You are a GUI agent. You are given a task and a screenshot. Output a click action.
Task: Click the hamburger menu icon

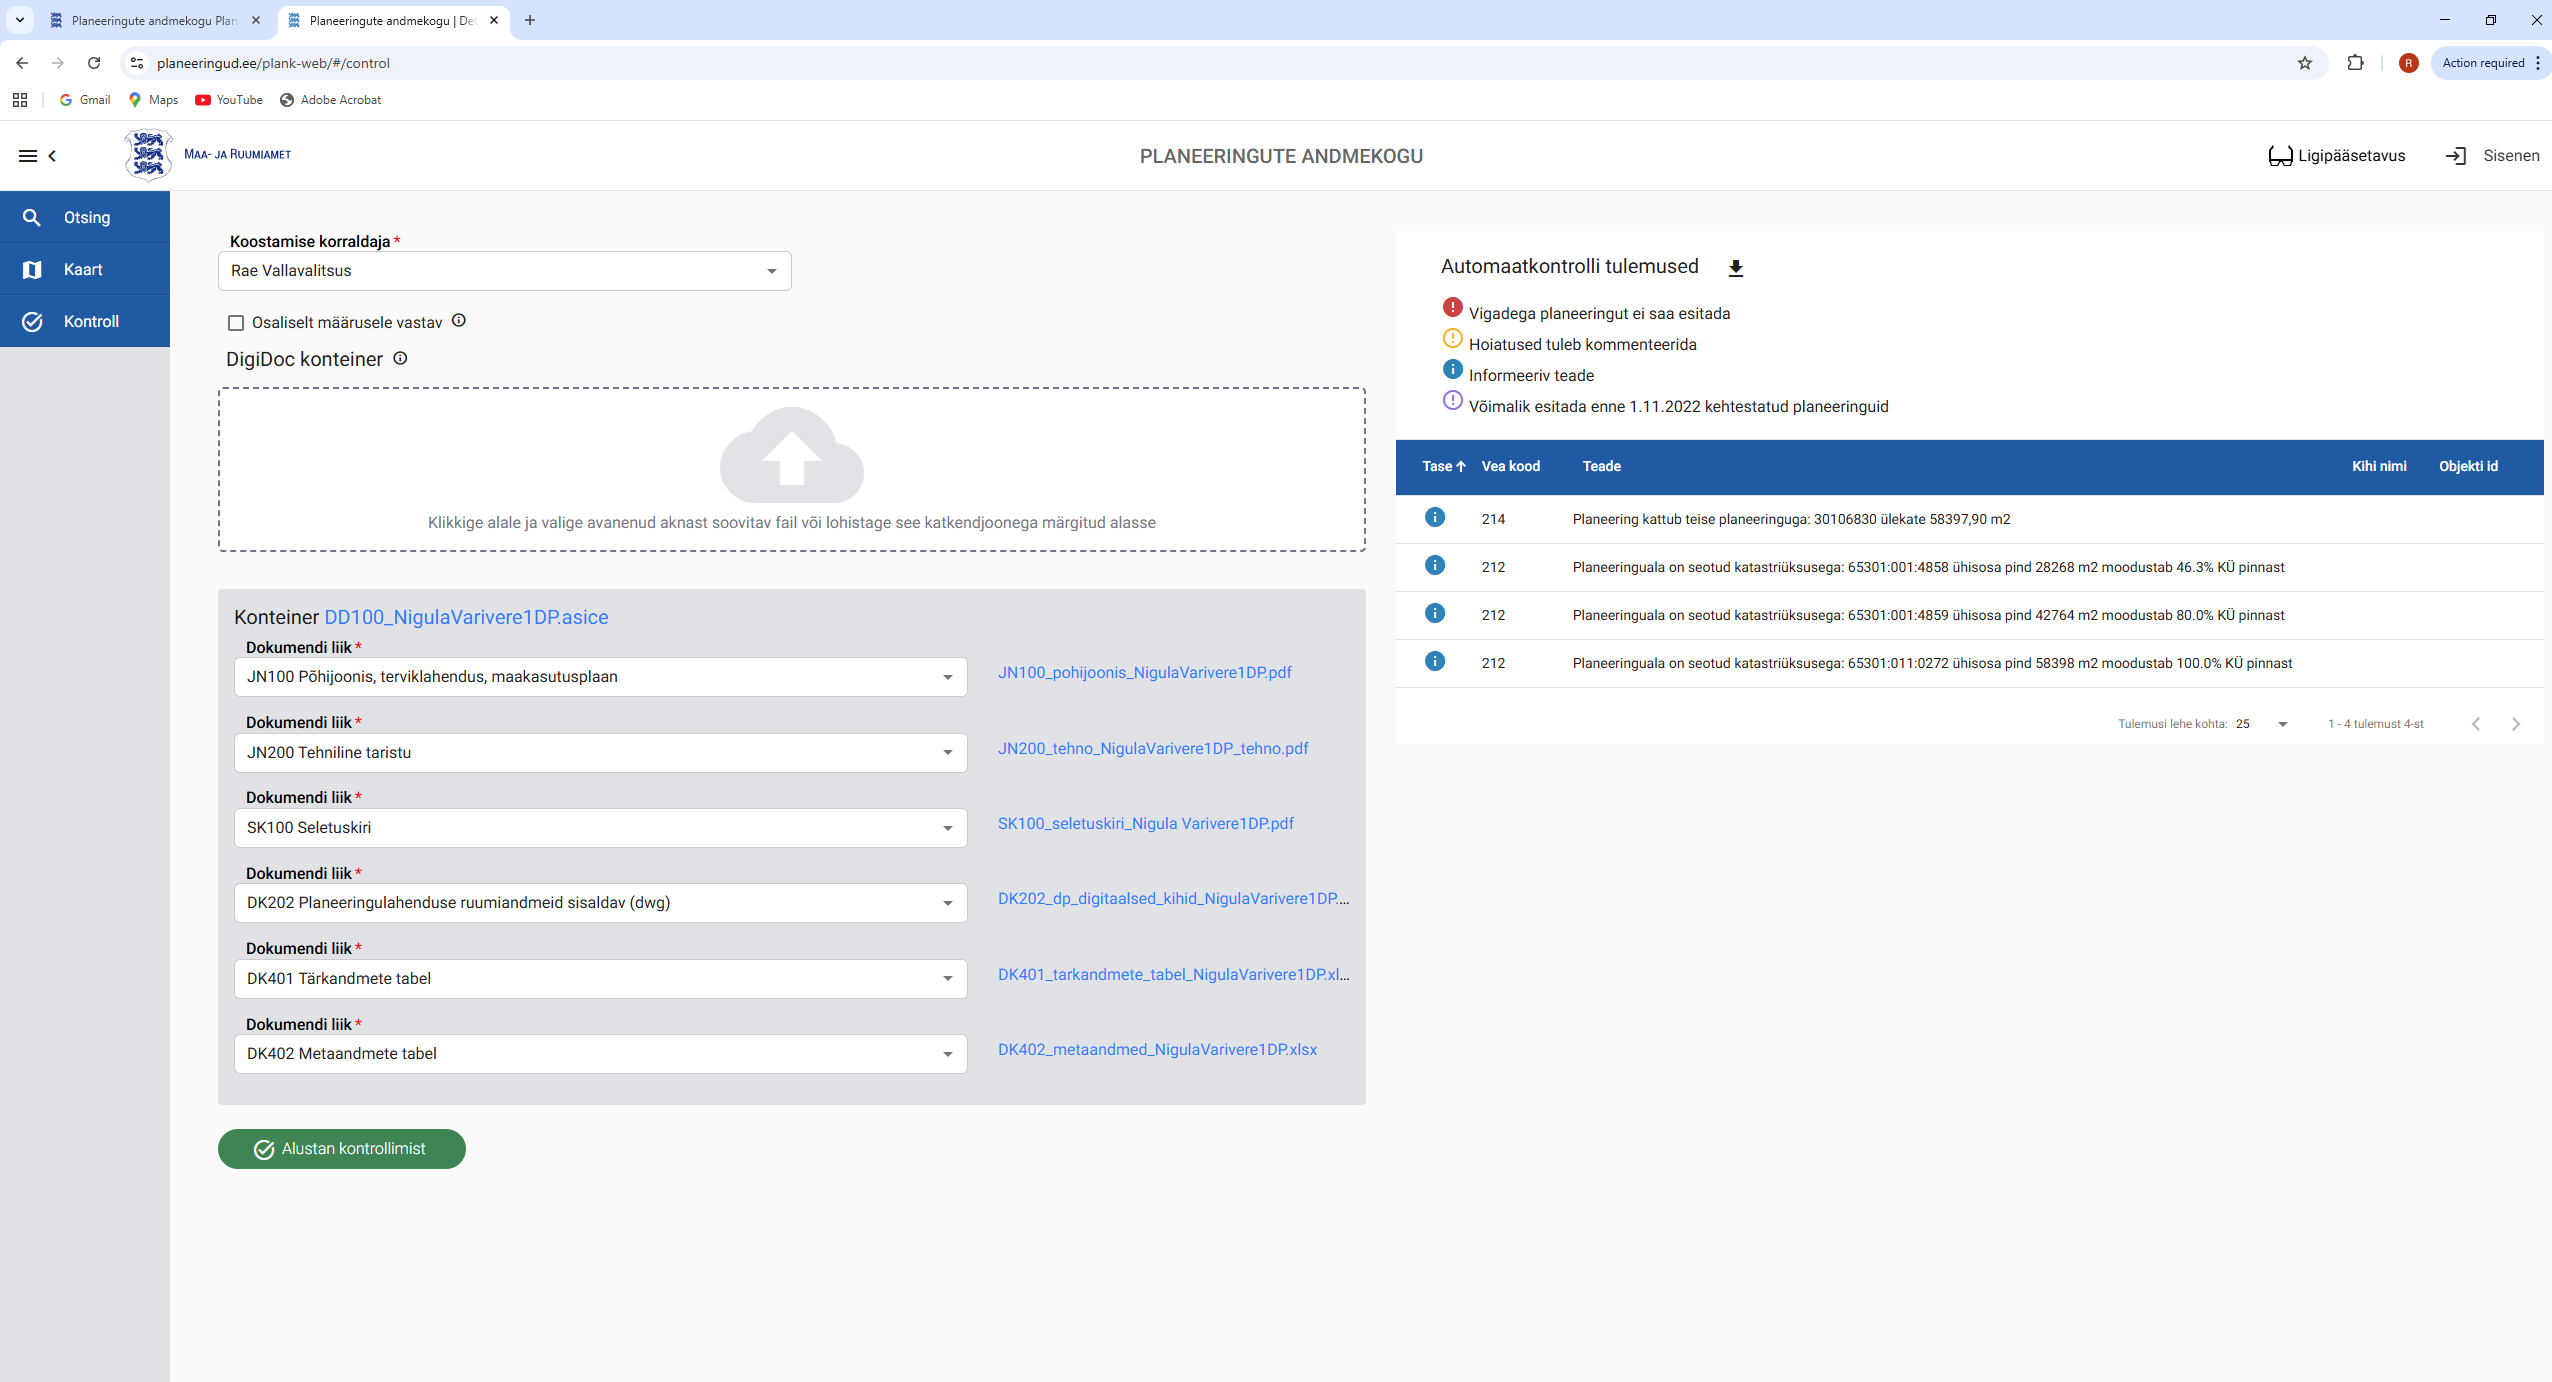[x=28, y=156]
